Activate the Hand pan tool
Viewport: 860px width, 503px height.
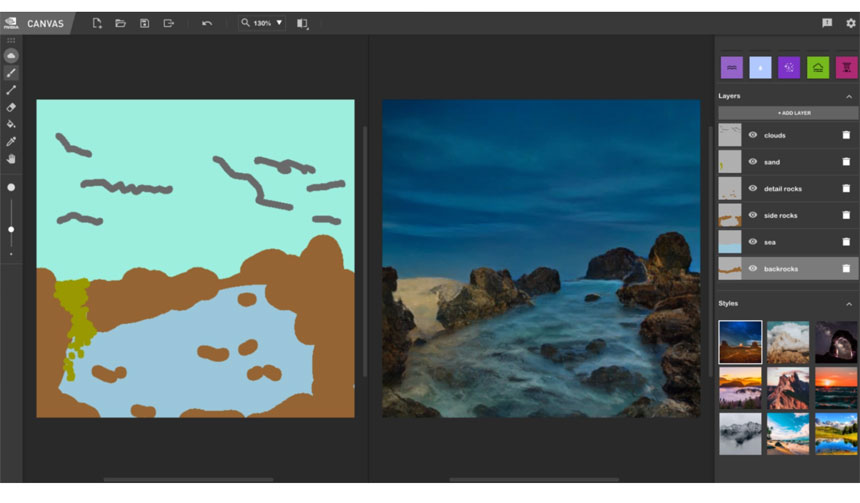click(11, 158)
